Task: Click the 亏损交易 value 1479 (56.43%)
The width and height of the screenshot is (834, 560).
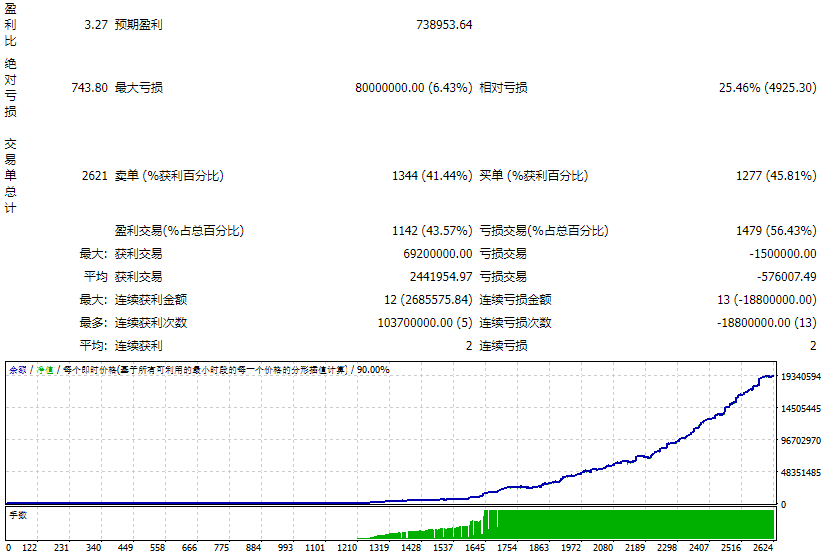Action: [x=776, y=231]
